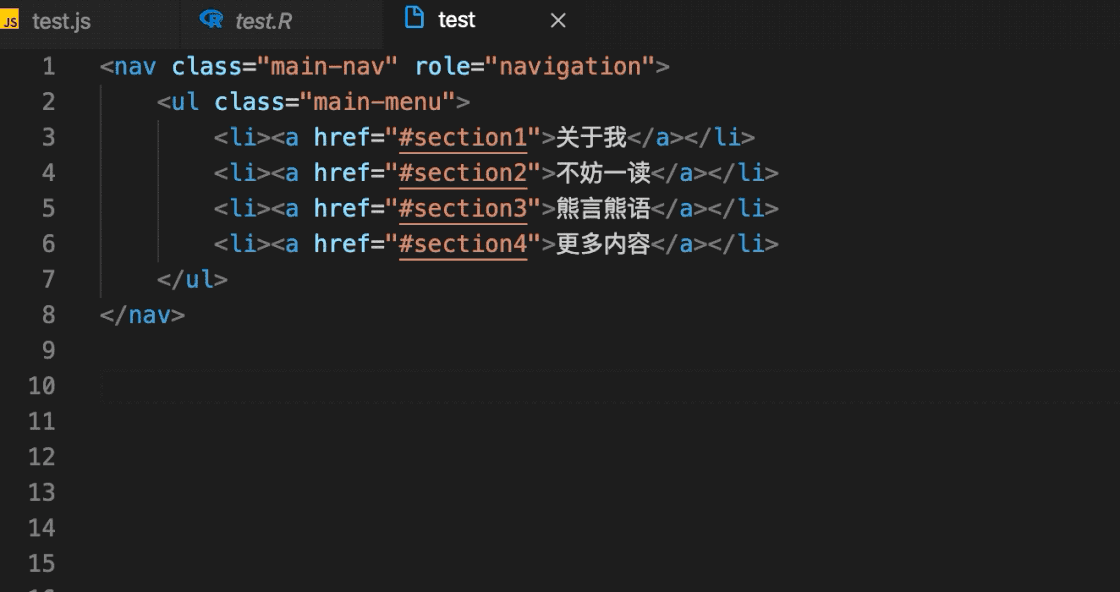The image size is (1120, 592).
Task: Click the #section1 href link
Action: [462, 138]
